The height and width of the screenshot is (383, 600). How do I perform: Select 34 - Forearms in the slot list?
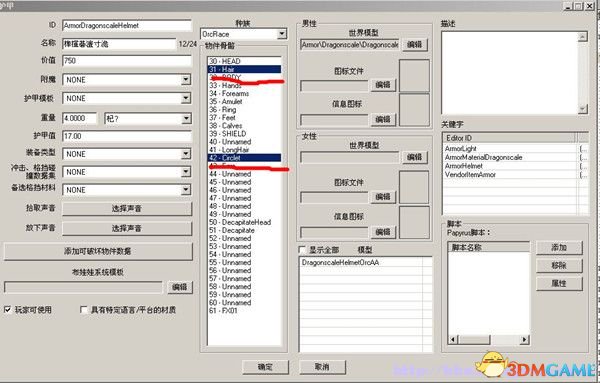tap(245, 93)
